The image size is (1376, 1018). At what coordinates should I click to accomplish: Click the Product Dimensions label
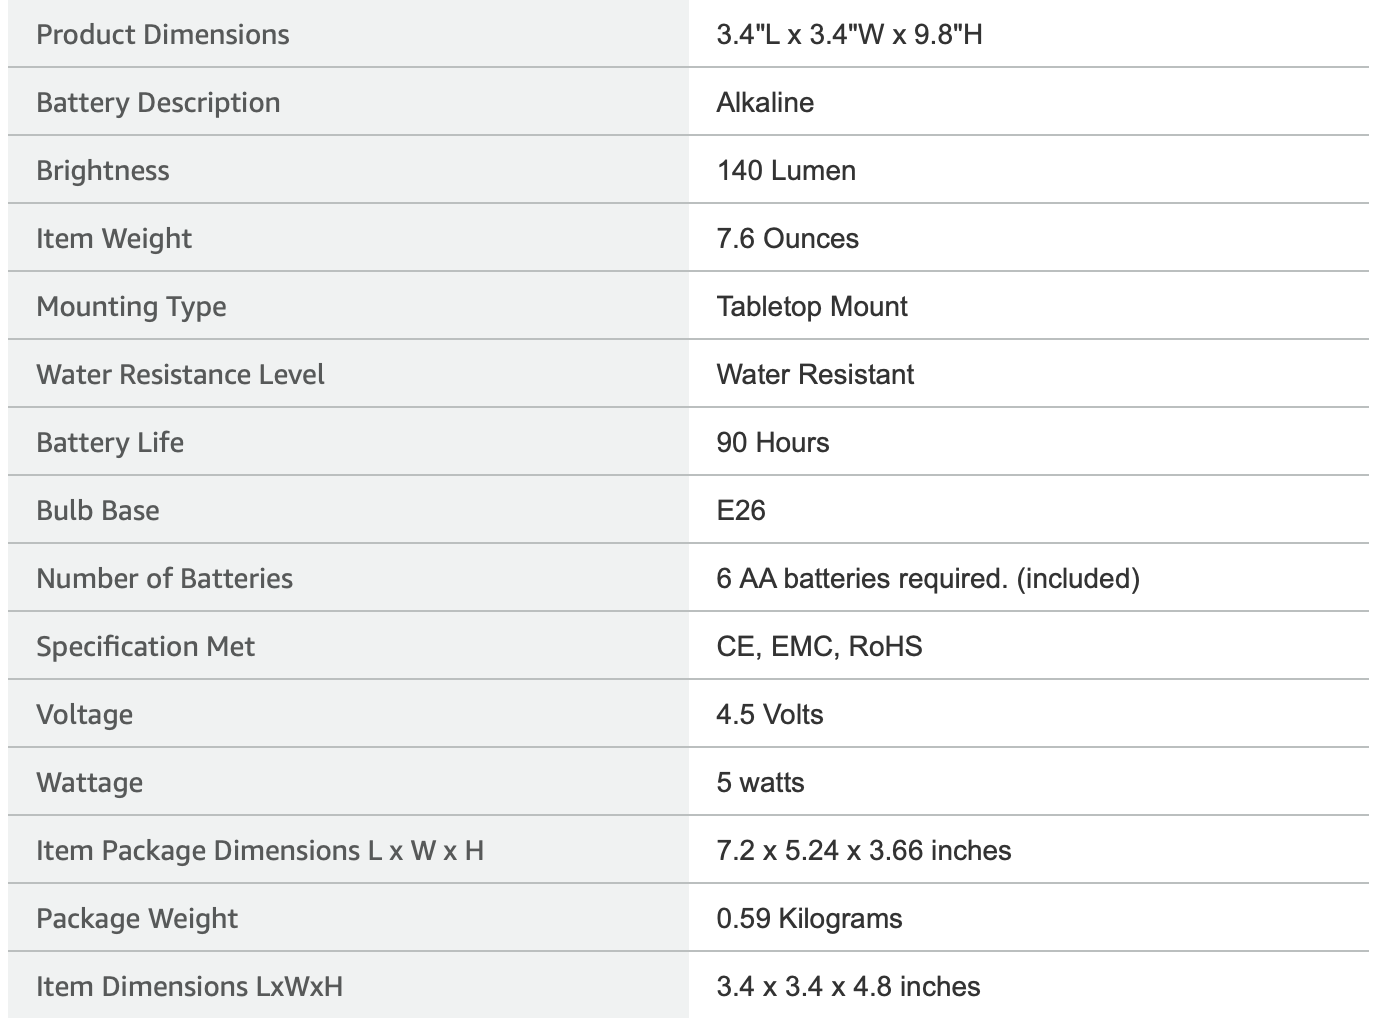pyautogui.click(x=163, y=35)
